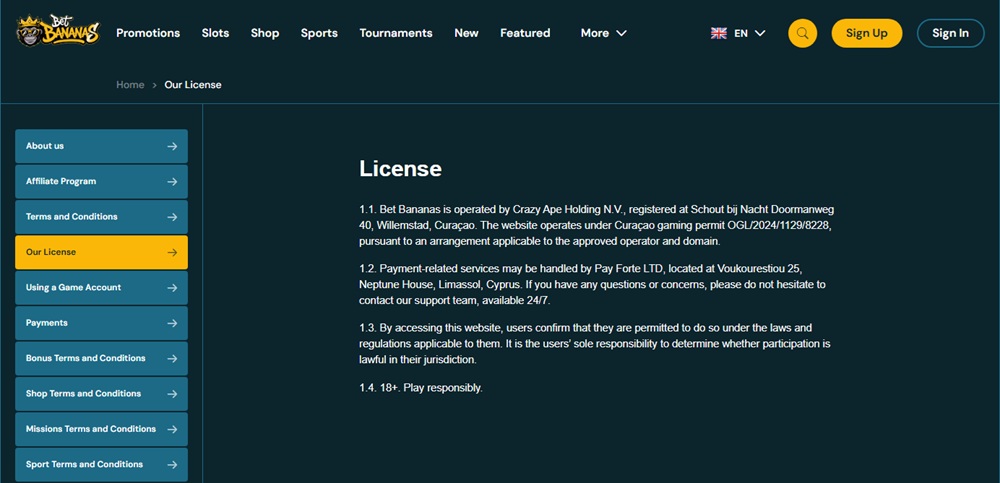The image size is (1000, 483).
Task: Open Missions Terms and Conditions page
Action: point(101,429)
